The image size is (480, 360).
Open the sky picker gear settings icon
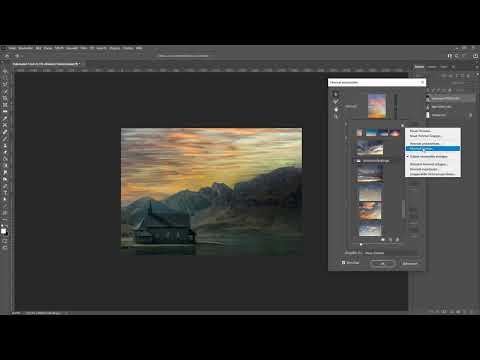point(403,125)
